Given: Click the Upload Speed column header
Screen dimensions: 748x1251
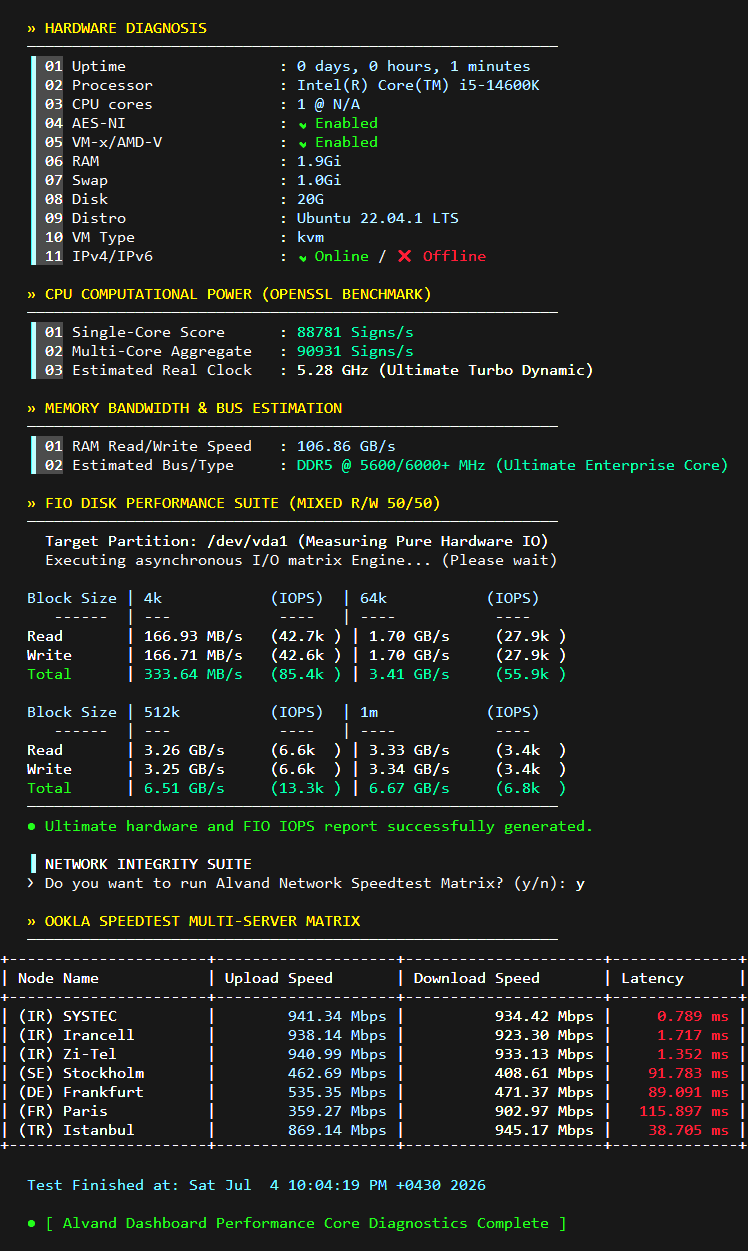Looking at the screenshot, I should [x=279, y=978].
